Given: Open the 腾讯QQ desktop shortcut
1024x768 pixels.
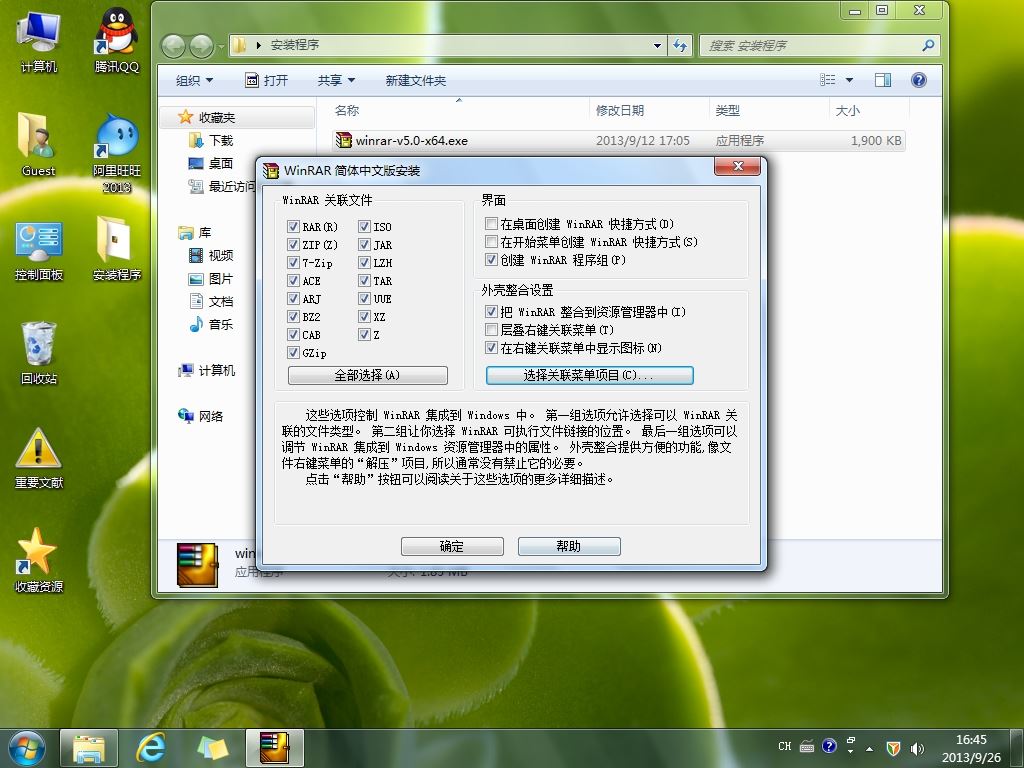Looking at the screenshot, I should click(x=116, y=40).
